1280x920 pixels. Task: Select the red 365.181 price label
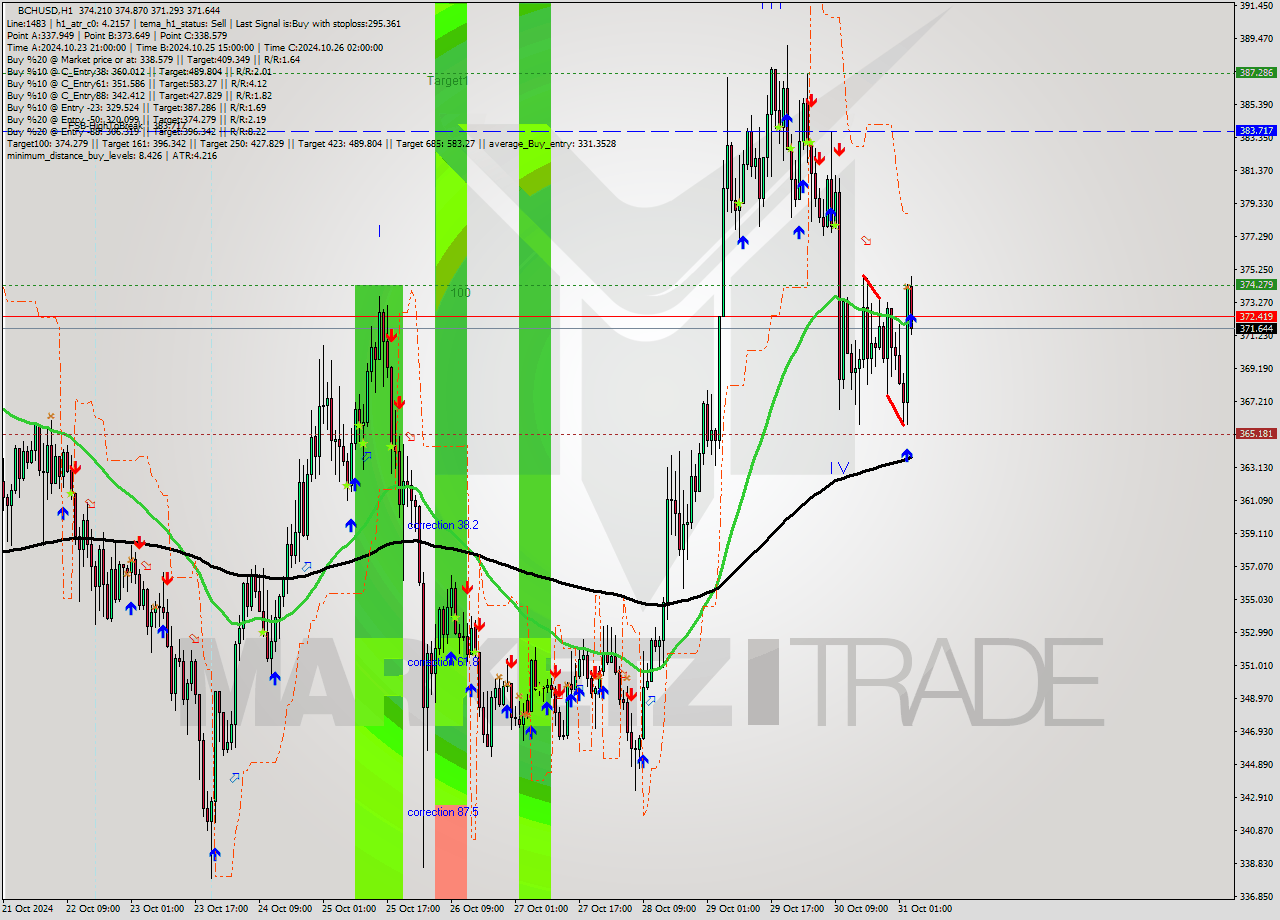click(1256, 433)
